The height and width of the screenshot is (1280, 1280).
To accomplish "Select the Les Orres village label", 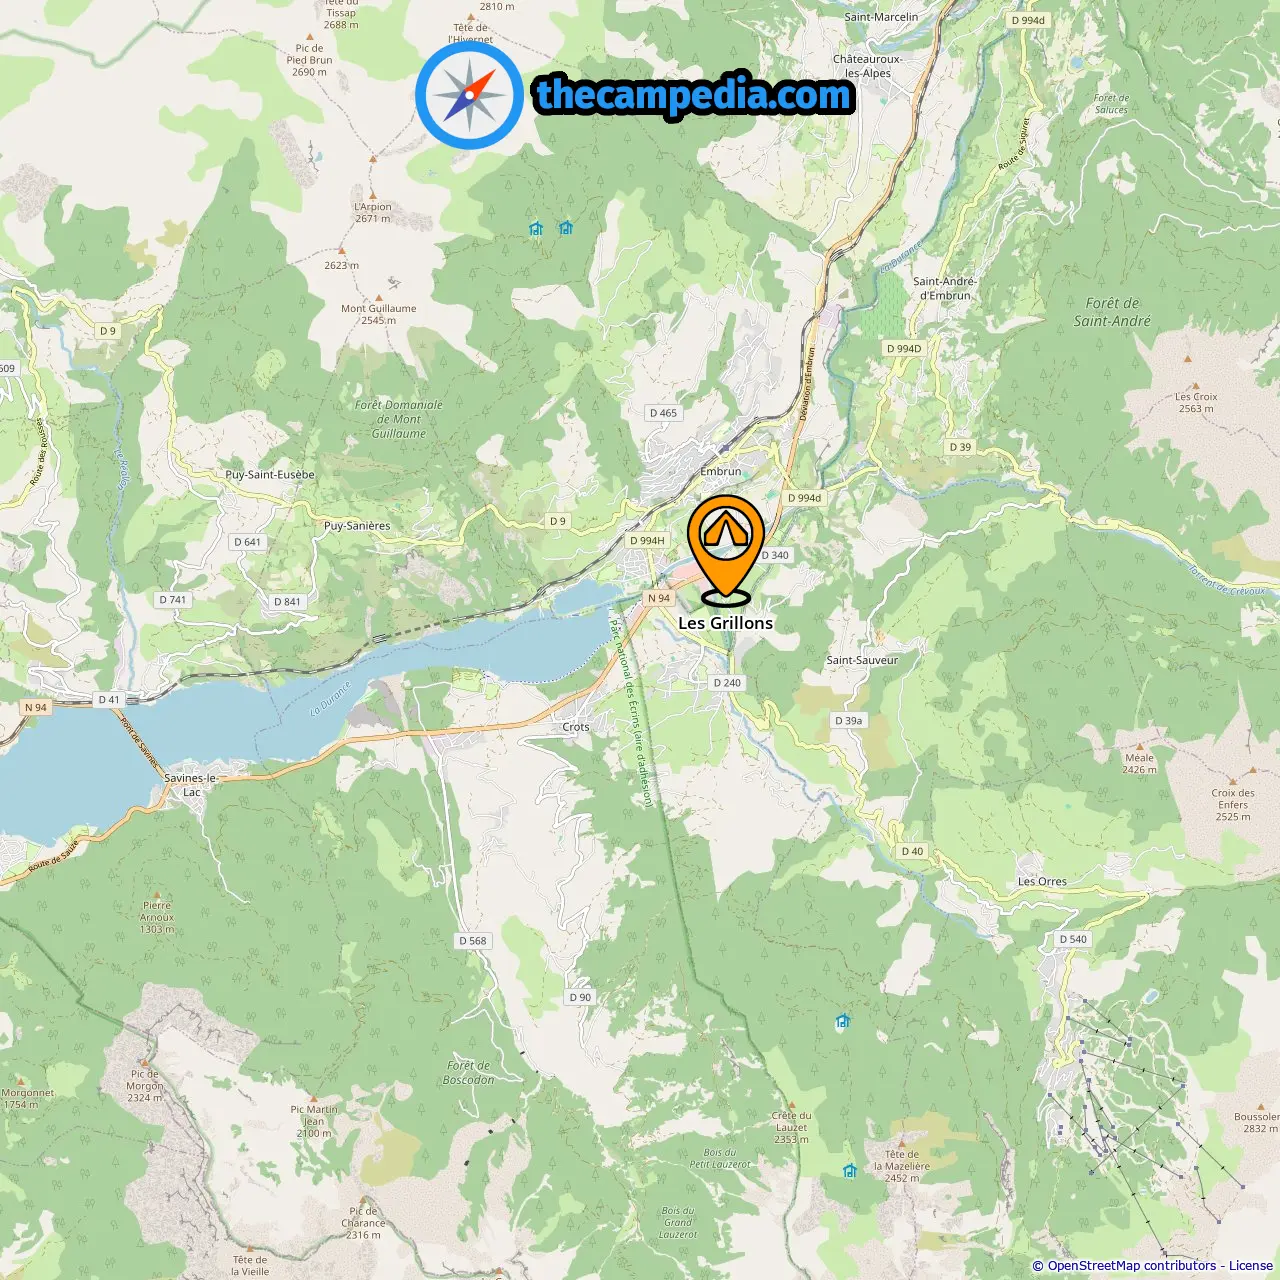I will (1042, 881).
